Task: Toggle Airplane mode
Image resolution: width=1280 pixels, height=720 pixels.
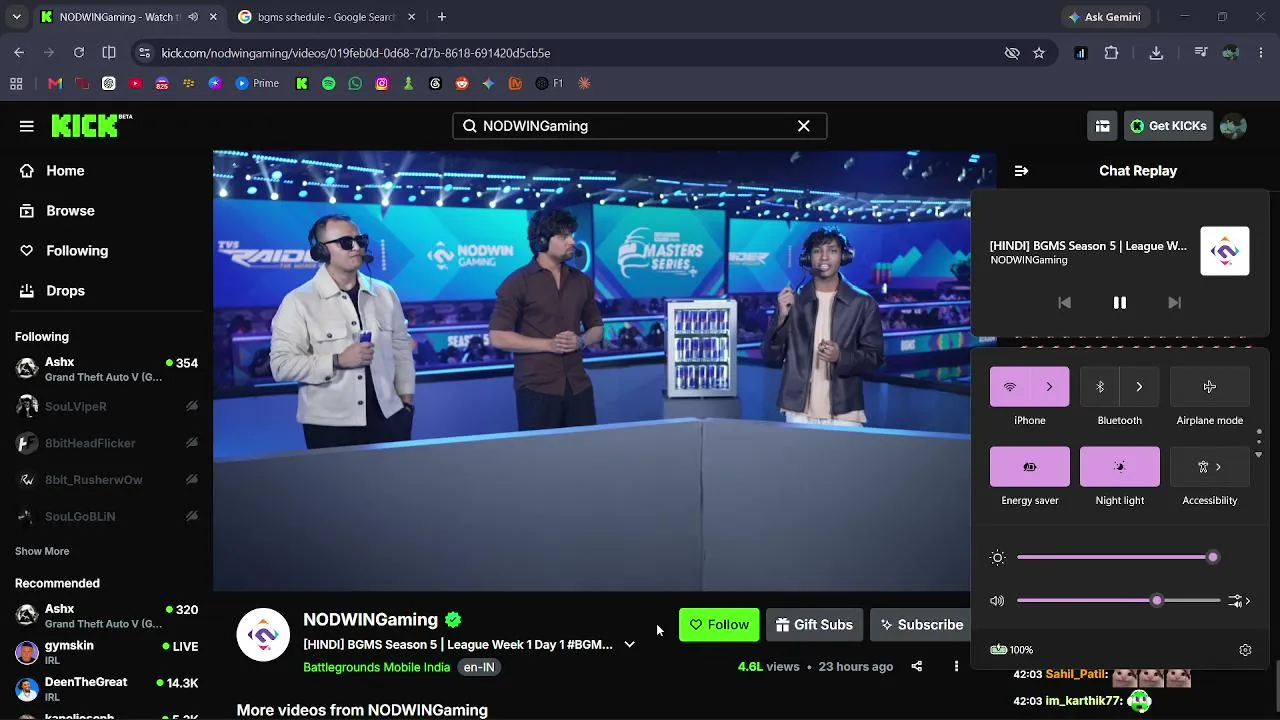Action: pos(1210,387)
